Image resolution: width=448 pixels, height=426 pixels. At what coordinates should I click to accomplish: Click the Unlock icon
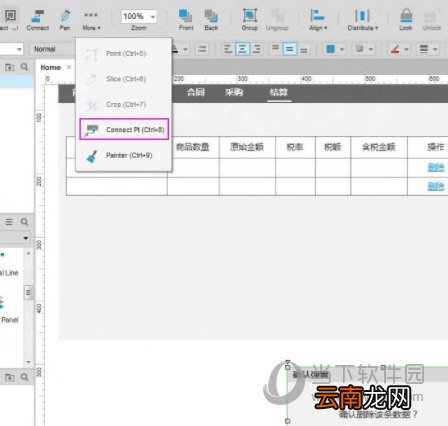pos(432,20)
